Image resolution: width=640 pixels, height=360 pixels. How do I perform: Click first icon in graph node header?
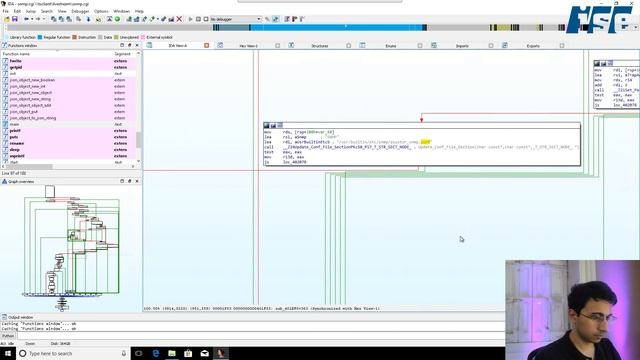coord(267,126)
